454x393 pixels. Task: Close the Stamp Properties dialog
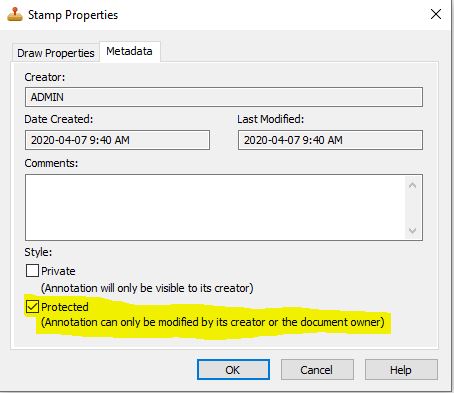[436, 14]
